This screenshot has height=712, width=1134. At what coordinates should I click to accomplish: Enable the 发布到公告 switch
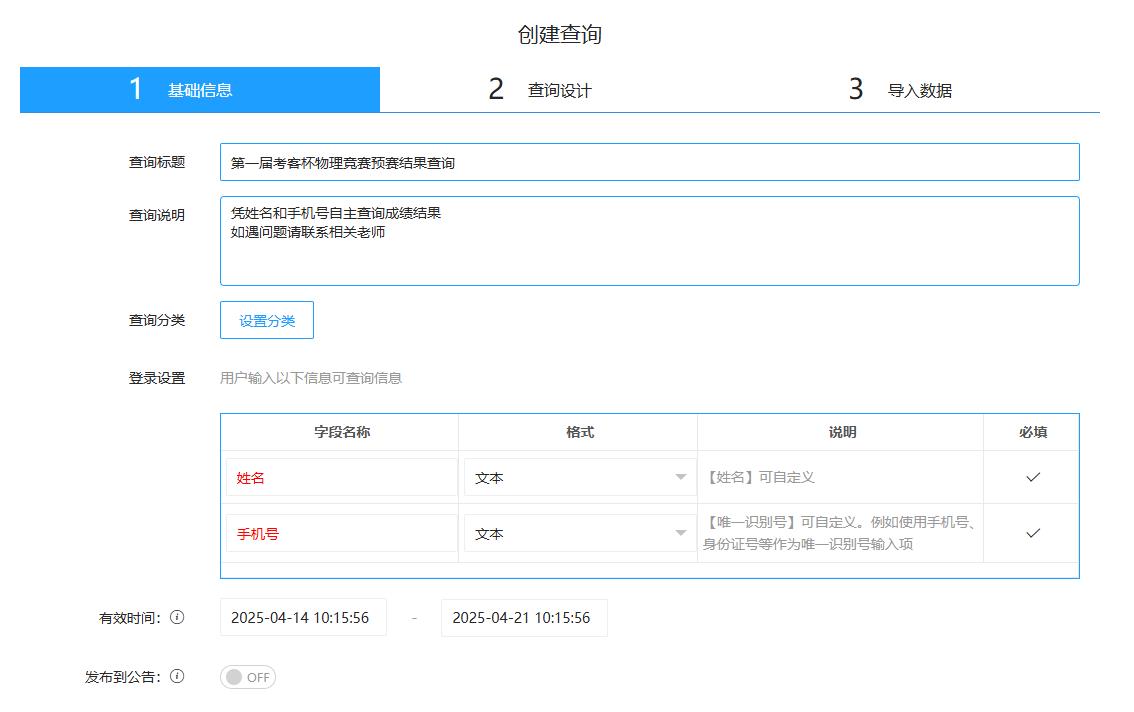click(x=248, y=677)
